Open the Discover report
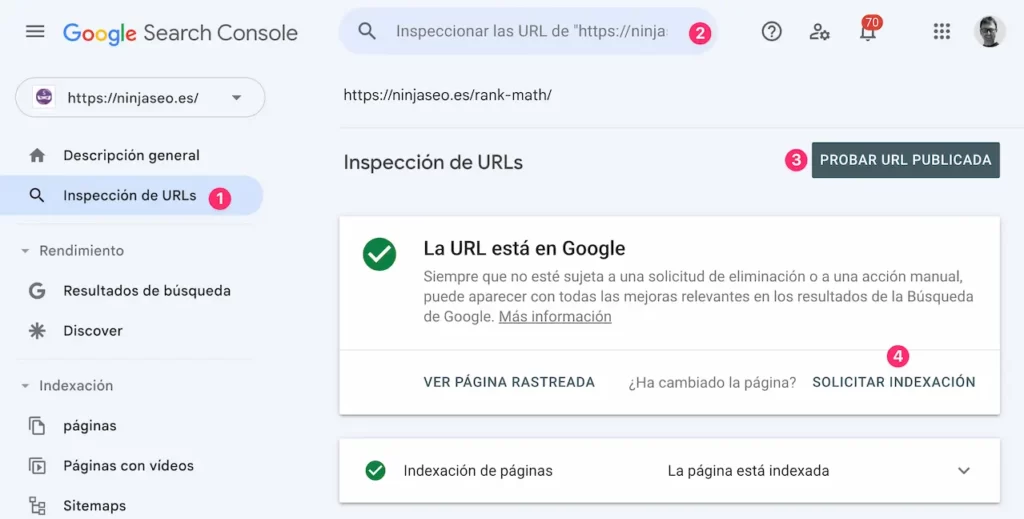Viewport: 1024px width, 519px height. 93,330
